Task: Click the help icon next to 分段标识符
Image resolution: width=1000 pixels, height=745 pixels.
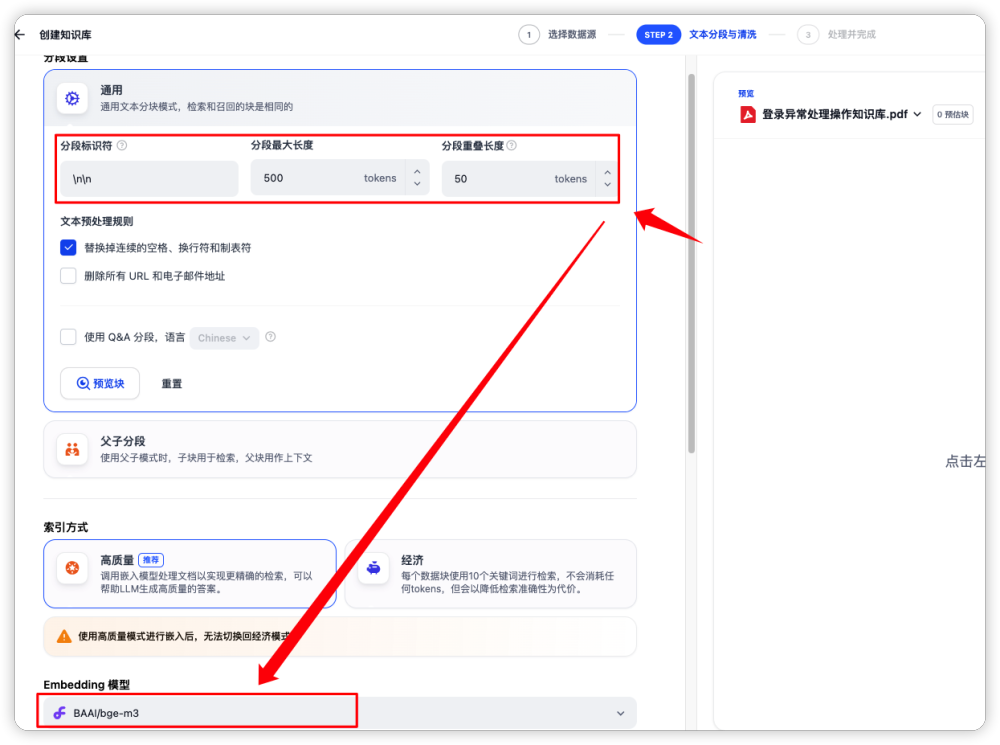Action: (x=122, y=146)
